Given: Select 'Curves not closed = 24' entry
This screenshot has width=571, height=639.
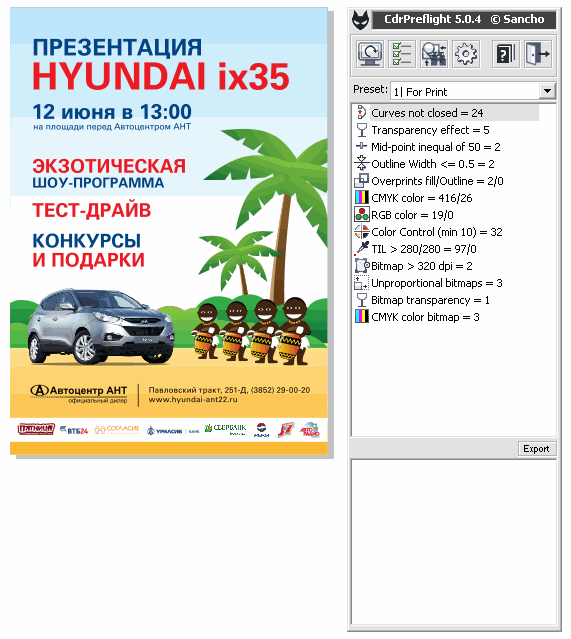Looking at the screenshot, I should pyautogui.click(x=427, y=113).
